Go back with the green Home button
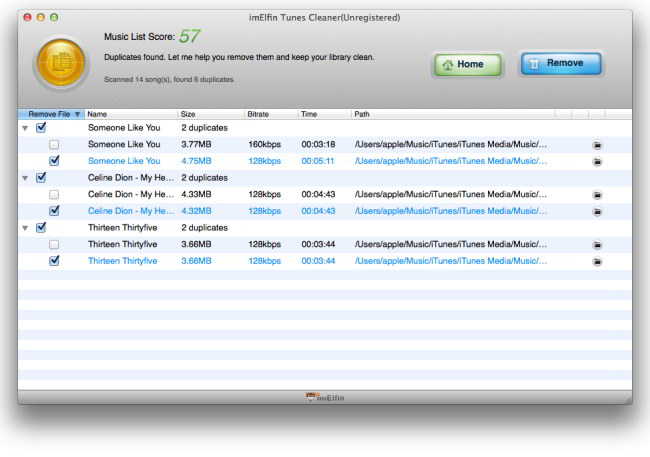Screen dimensions: 650x457 [x=468, y=65]
